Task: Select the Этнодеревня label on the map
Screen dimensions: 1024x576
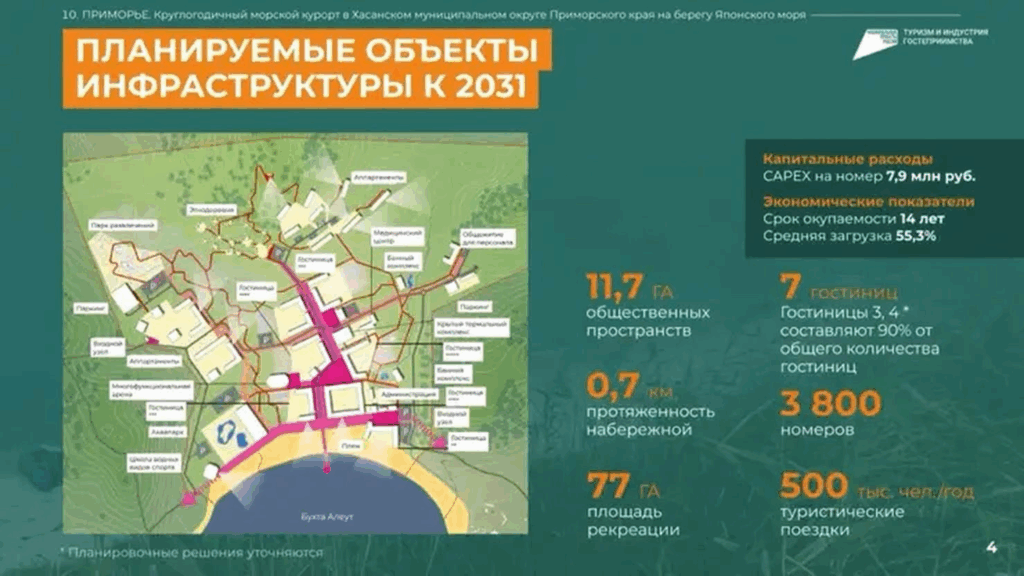Action: [x=212, y=209]
